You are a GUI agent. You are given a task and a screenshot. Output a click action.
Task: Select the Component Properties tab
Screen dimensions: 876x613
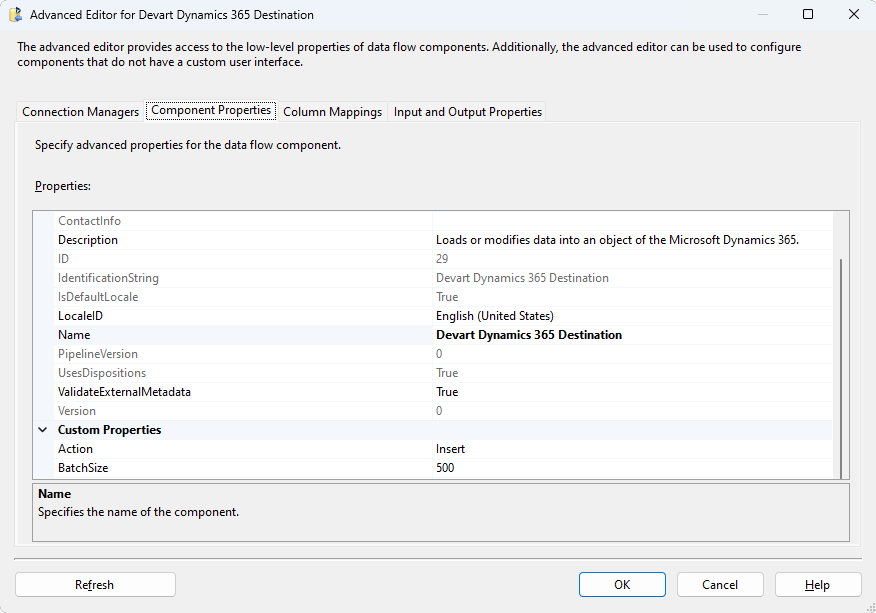tap(211, 111)
